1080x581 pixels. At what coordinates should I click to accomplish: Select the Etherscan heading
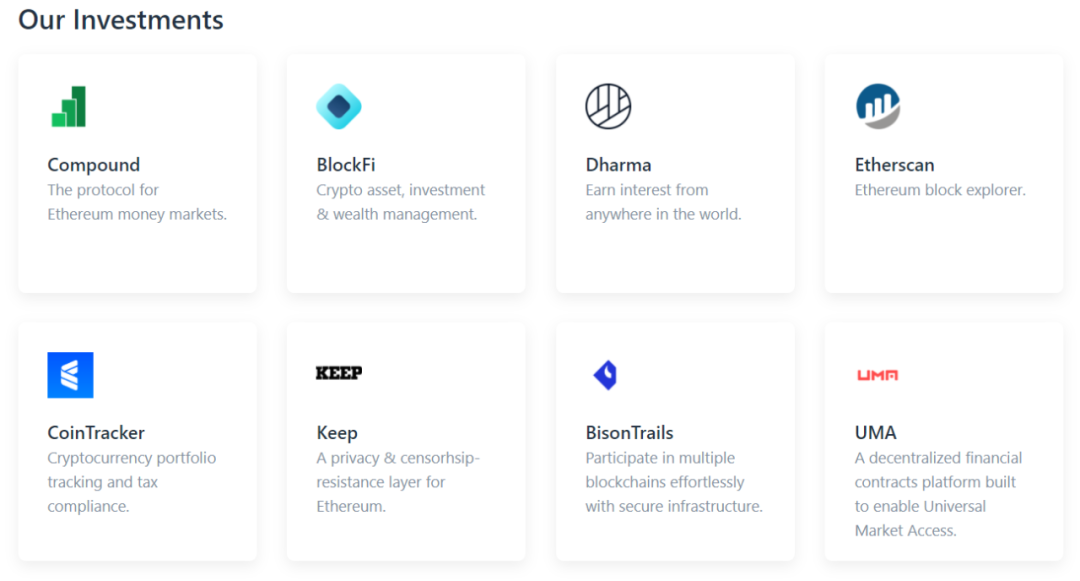(895, 165)
